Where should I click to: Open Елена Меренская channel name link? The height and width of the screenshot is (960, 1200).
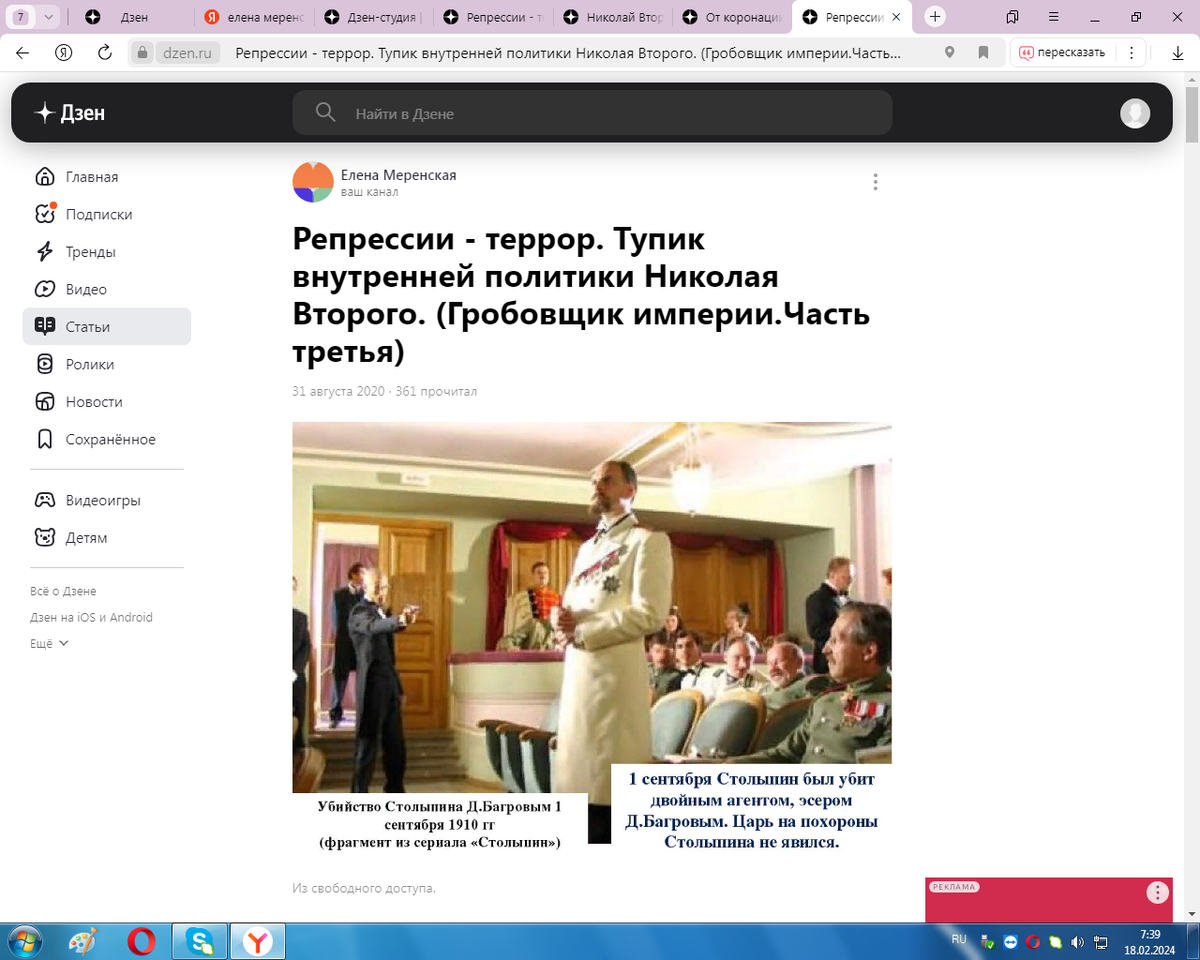(398, 175)
